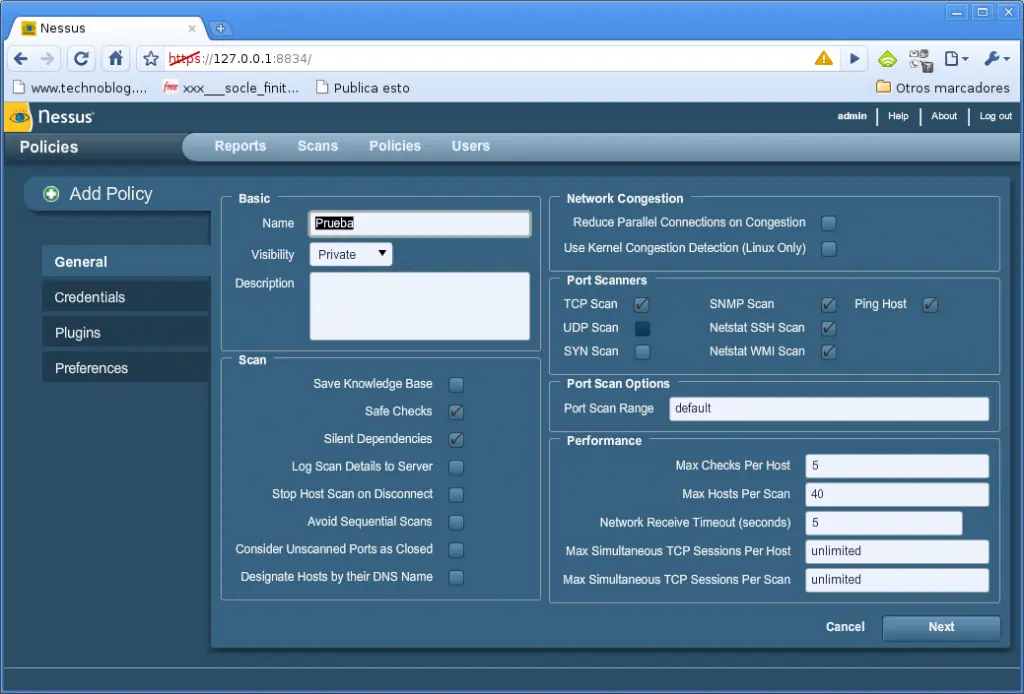Viewport: 1024px width, 694px height.
Task: Uncheck Netstat WMI Scan checkbox
Action: pyautogui.click(x=828, y=353)
